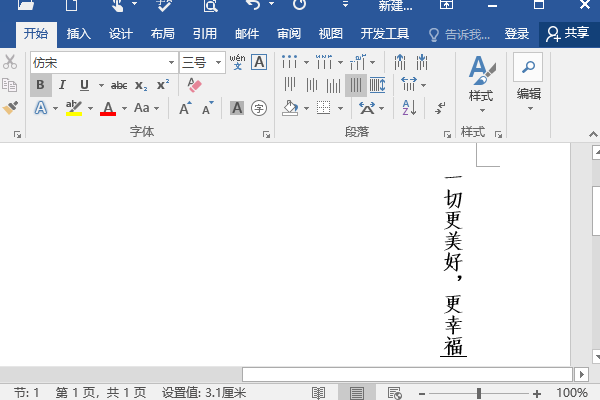Image resolution: width=600 pixels, height=400 pixels.
Task: Select the Format Painter brush
Action: coord(10,108)
